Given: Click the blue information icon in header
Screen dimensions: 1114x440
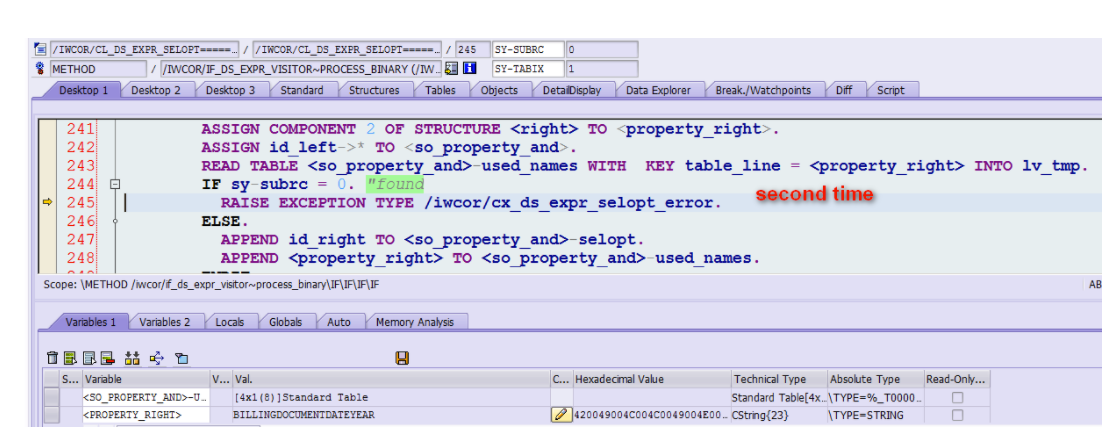Looking at the screenshot, I should point(469,68).
